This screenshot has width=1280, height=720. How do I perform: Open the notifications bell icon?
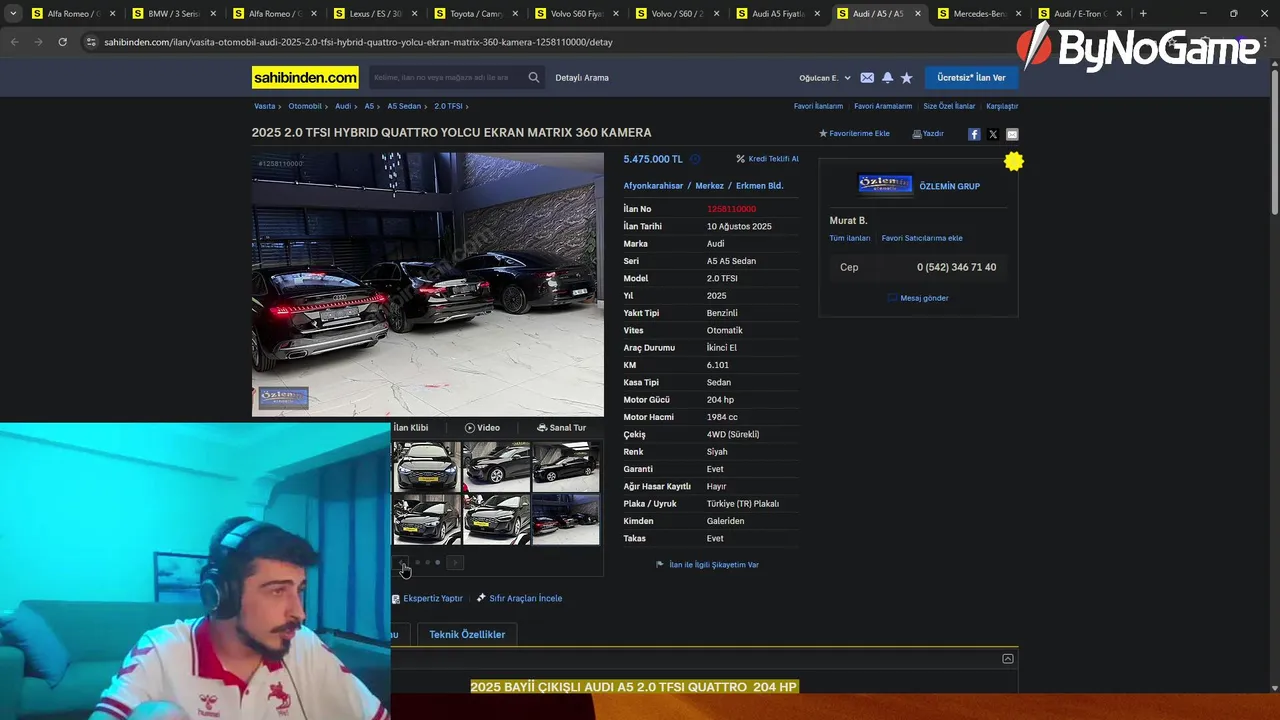point(887,77)
